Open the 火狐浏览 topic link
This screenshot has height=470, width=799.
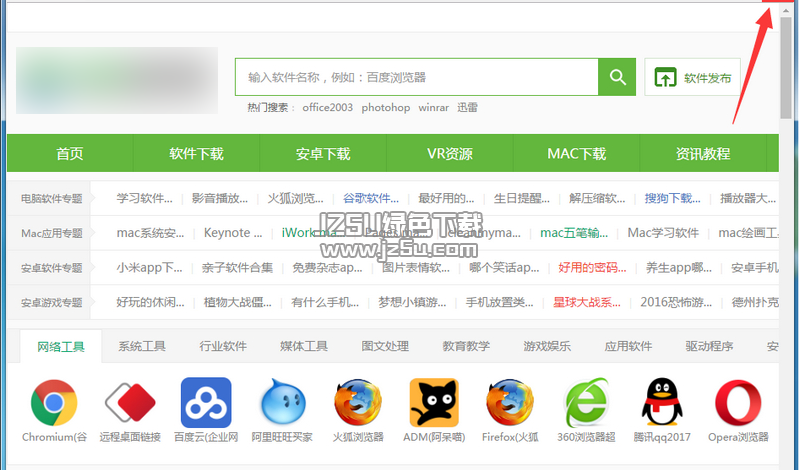pos(296,198)
